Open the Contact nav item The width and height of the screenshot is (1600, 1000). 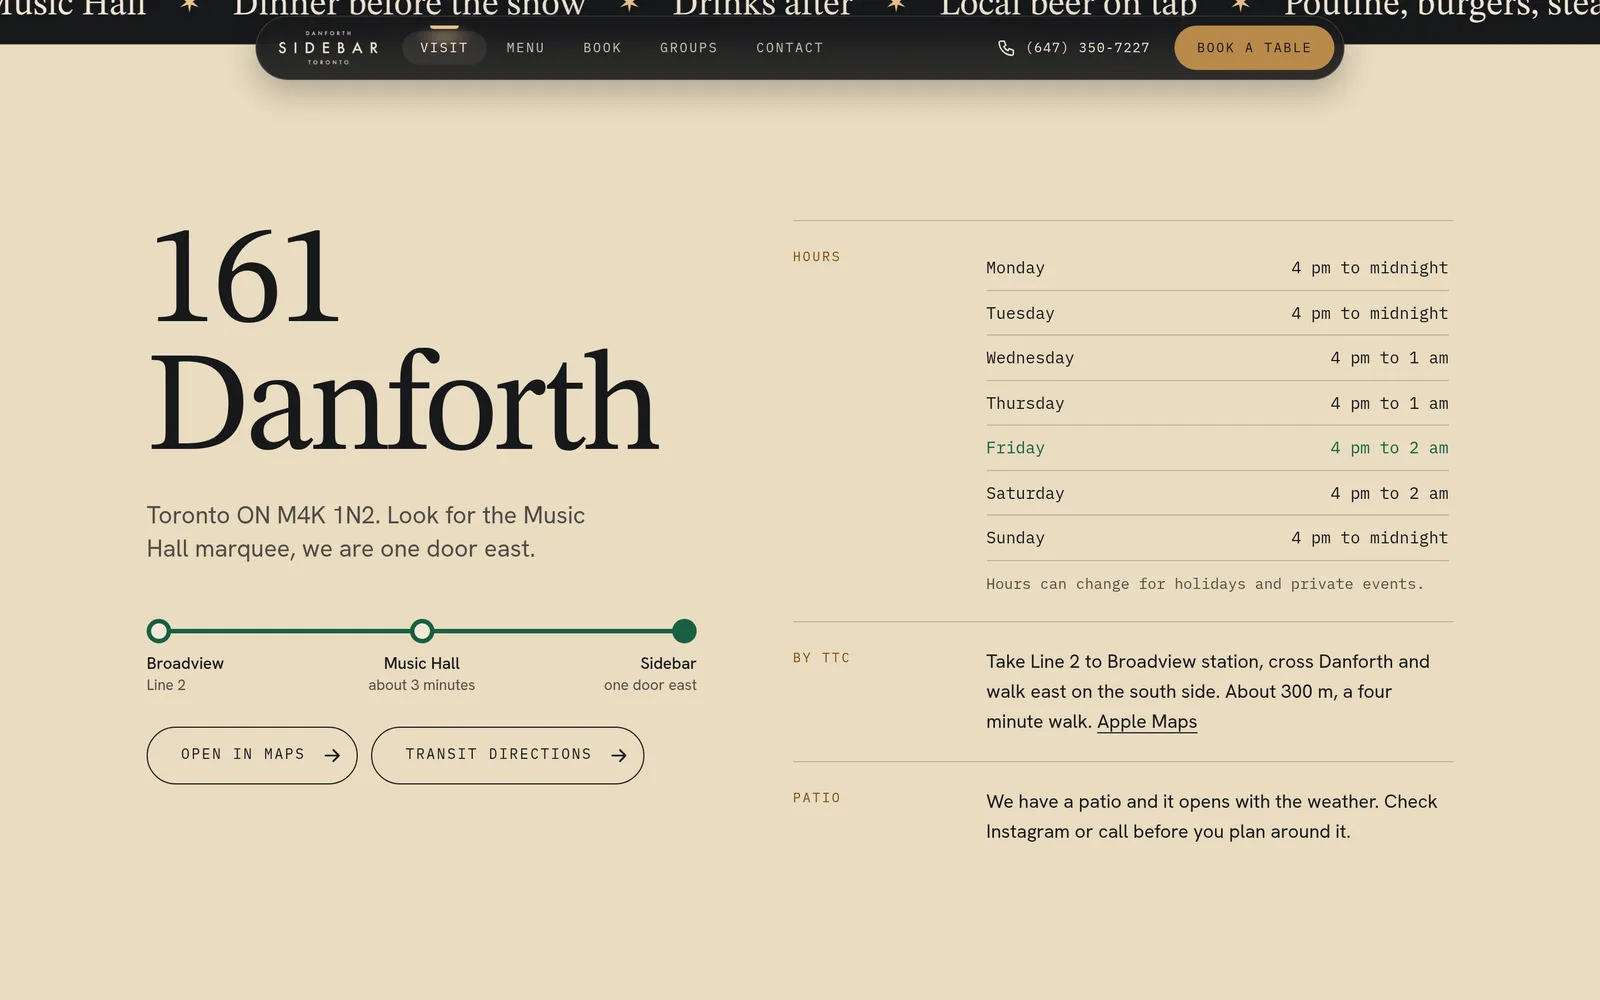point(789,48)
